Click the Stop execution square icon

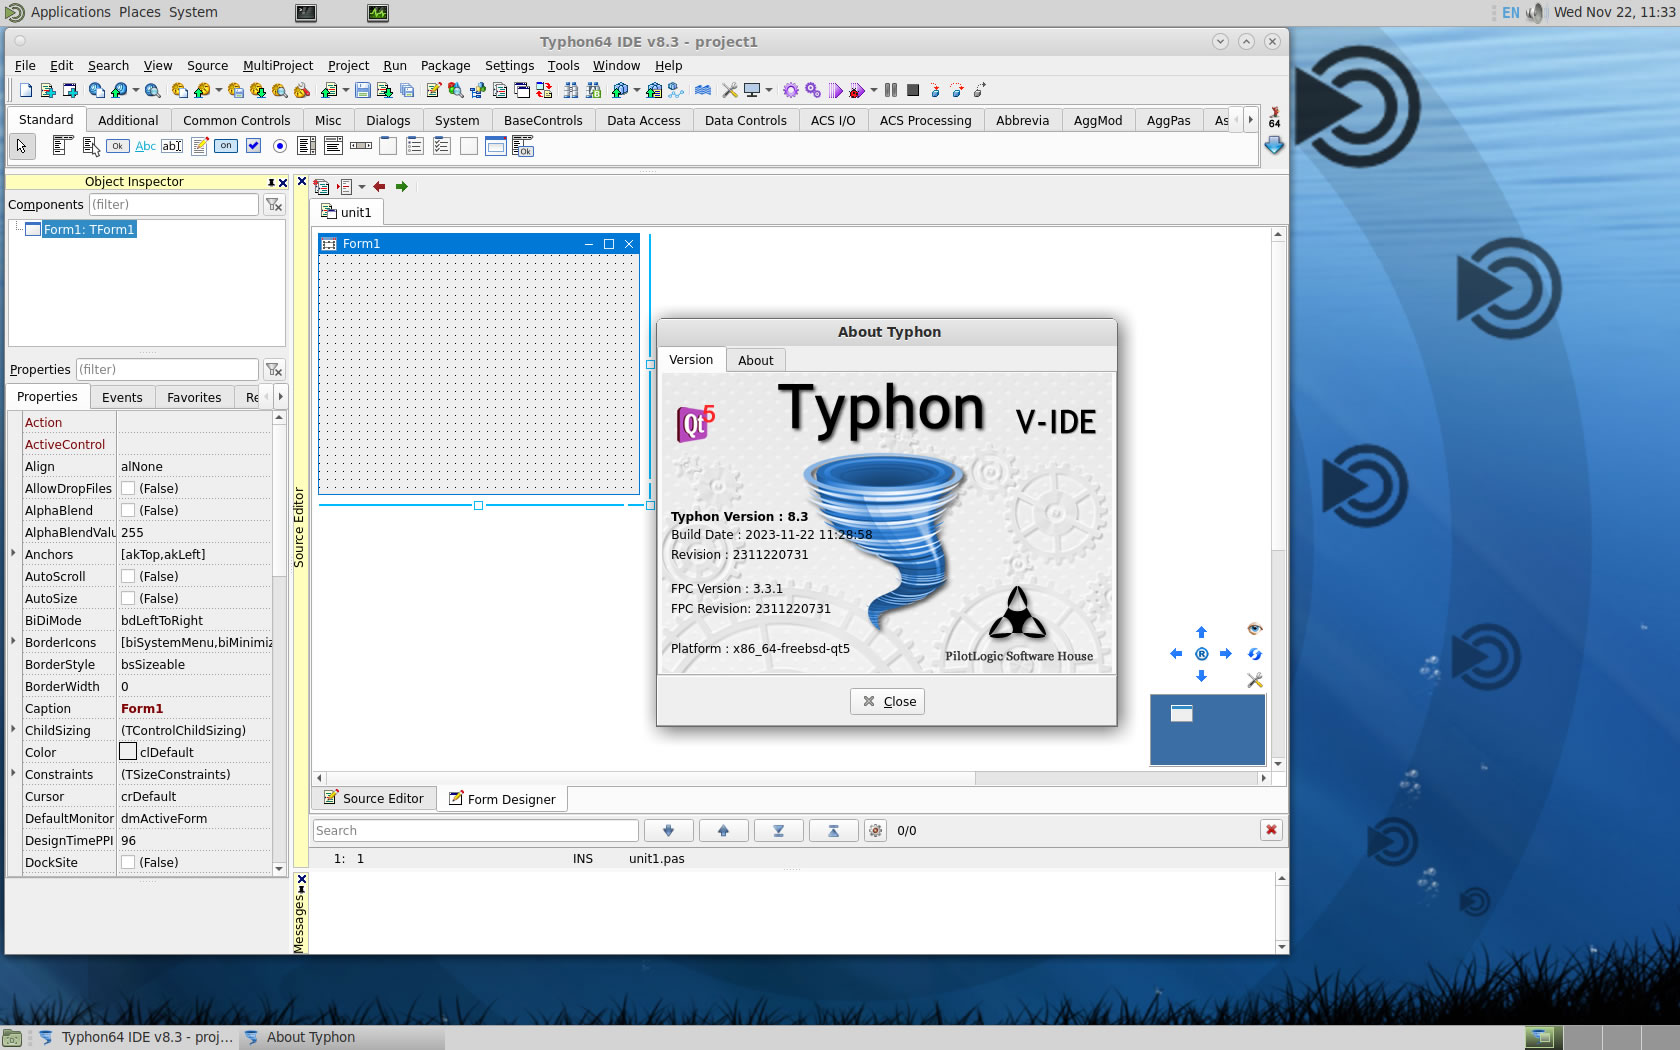(913, 90)
